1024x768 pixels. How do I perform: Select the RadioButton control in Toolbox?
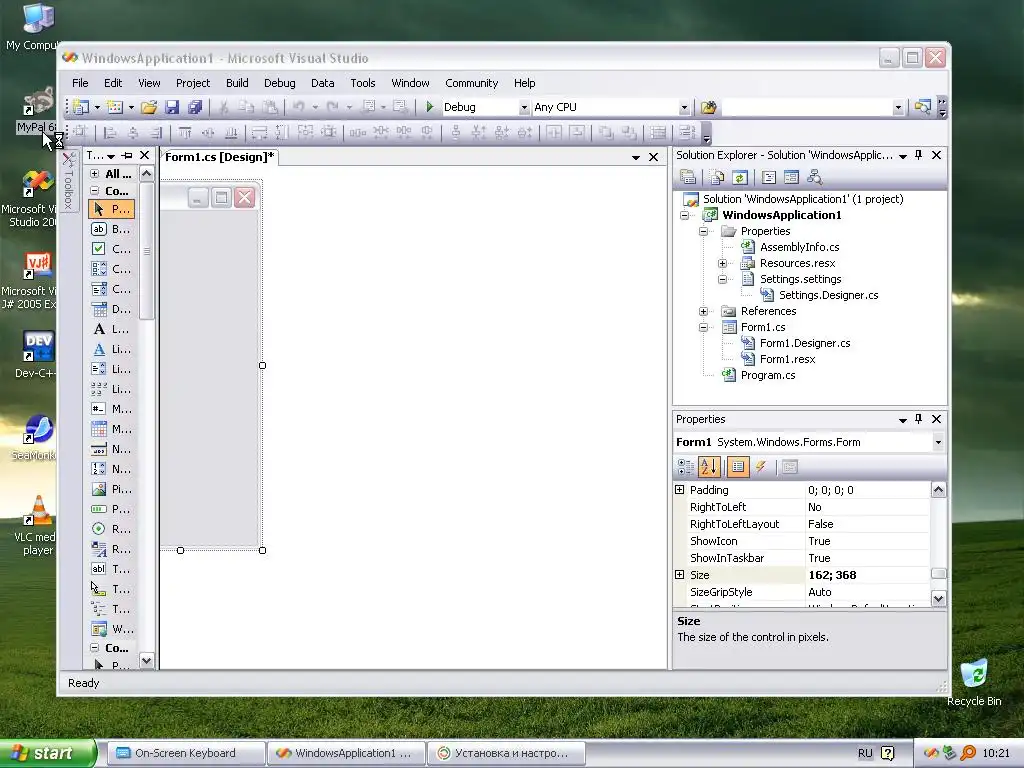(111, 529)
